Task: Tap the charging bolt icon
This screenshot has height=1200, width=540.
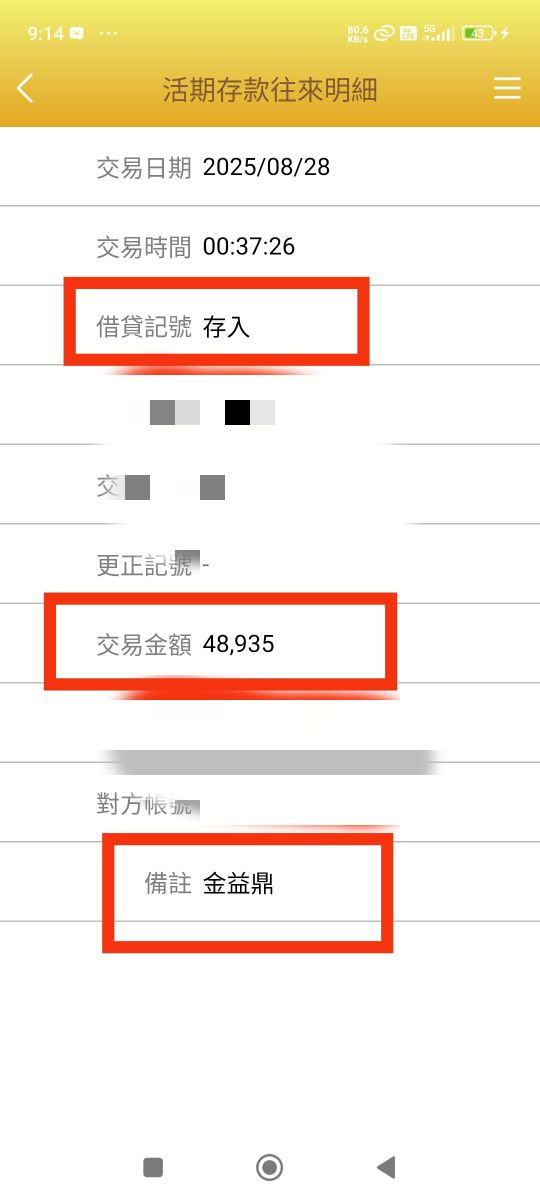Action: coord(505,33)
